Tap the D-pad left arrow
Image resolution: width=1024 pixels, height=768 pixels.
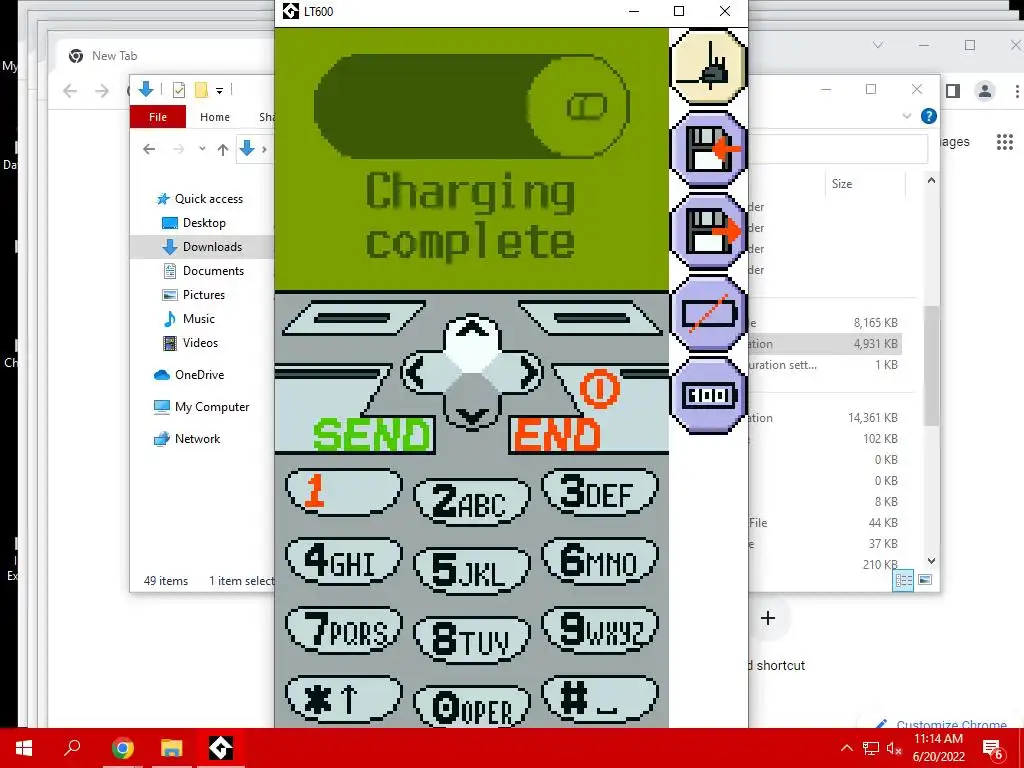[418, 373]
